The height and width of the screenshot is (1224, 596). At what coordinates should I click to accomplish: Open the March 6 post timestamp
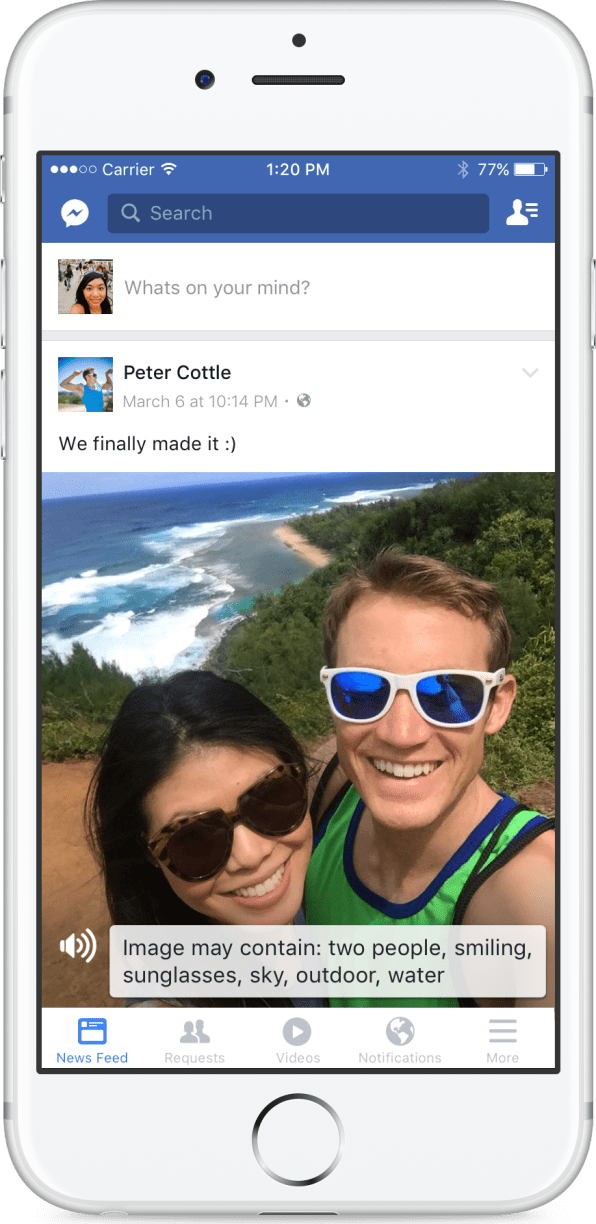point(200,401)
